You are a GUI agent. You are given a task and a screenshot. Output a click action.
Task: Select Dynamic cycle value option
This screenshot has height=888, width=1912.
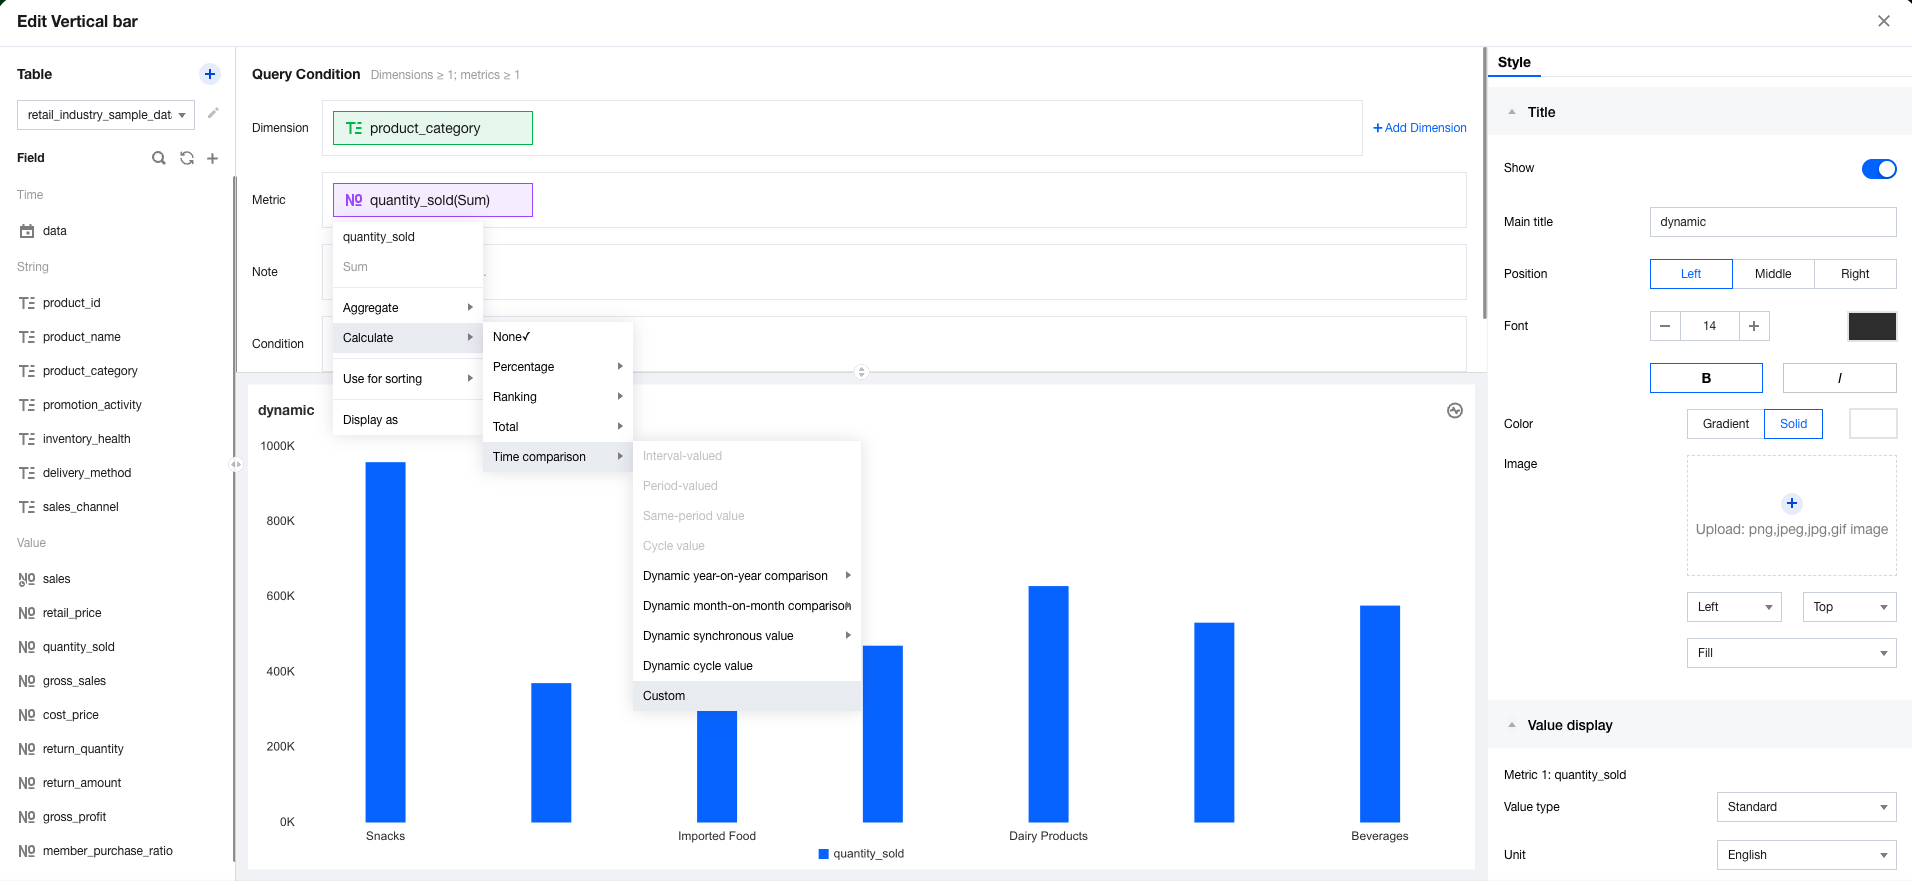[x=747, y=666]
